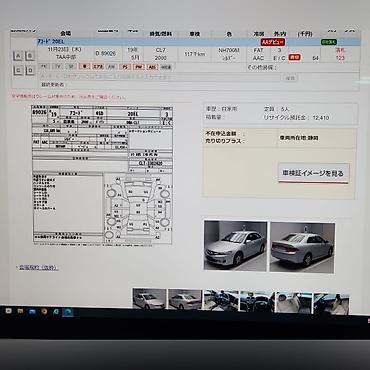Screen dimensions: 370x370
Task: Click the ABS equipment tag
Action: click(x=152, y=67)
